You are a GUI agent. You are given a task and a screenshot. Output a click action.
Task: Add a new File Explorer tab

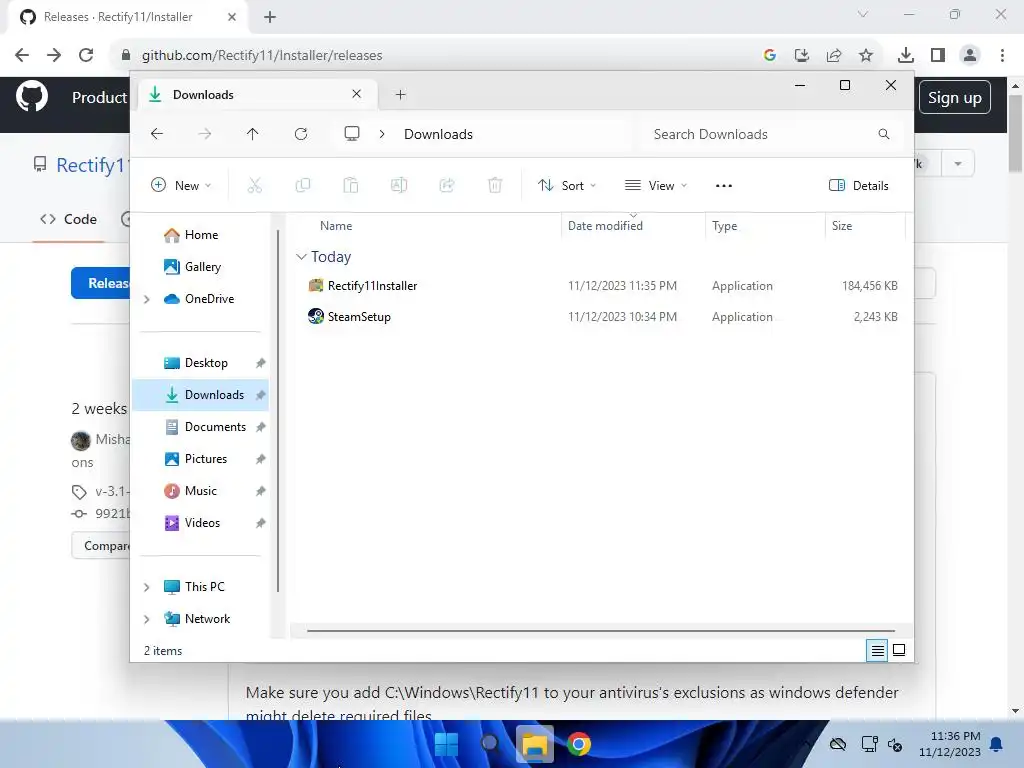click(x=401, y=95)
